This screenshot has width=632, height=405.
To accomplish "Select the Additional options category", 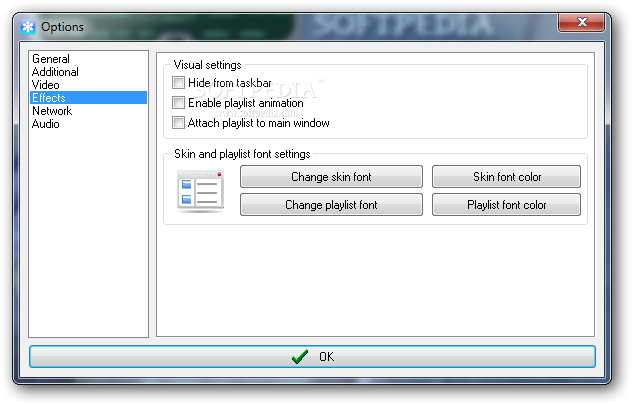I will coord(88,72).
